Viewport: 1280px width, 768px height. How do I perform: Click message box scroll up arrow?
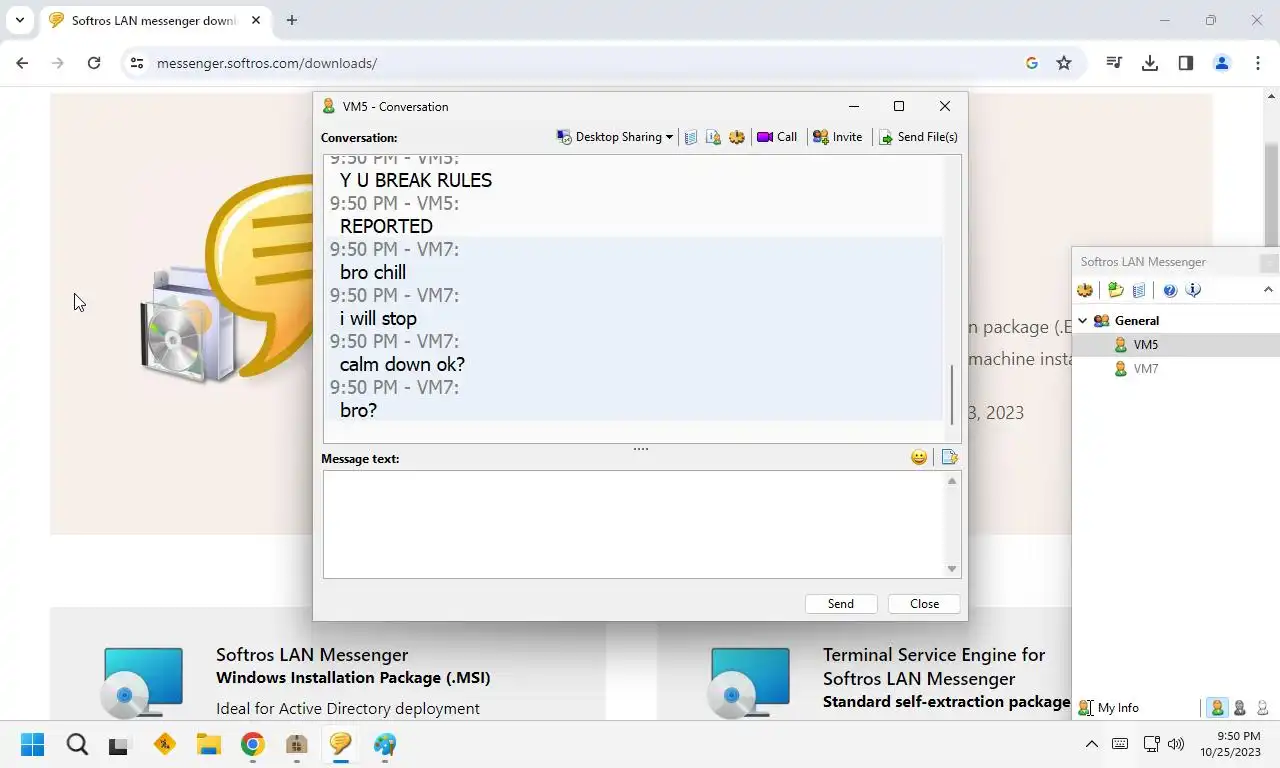pos(952,481)
